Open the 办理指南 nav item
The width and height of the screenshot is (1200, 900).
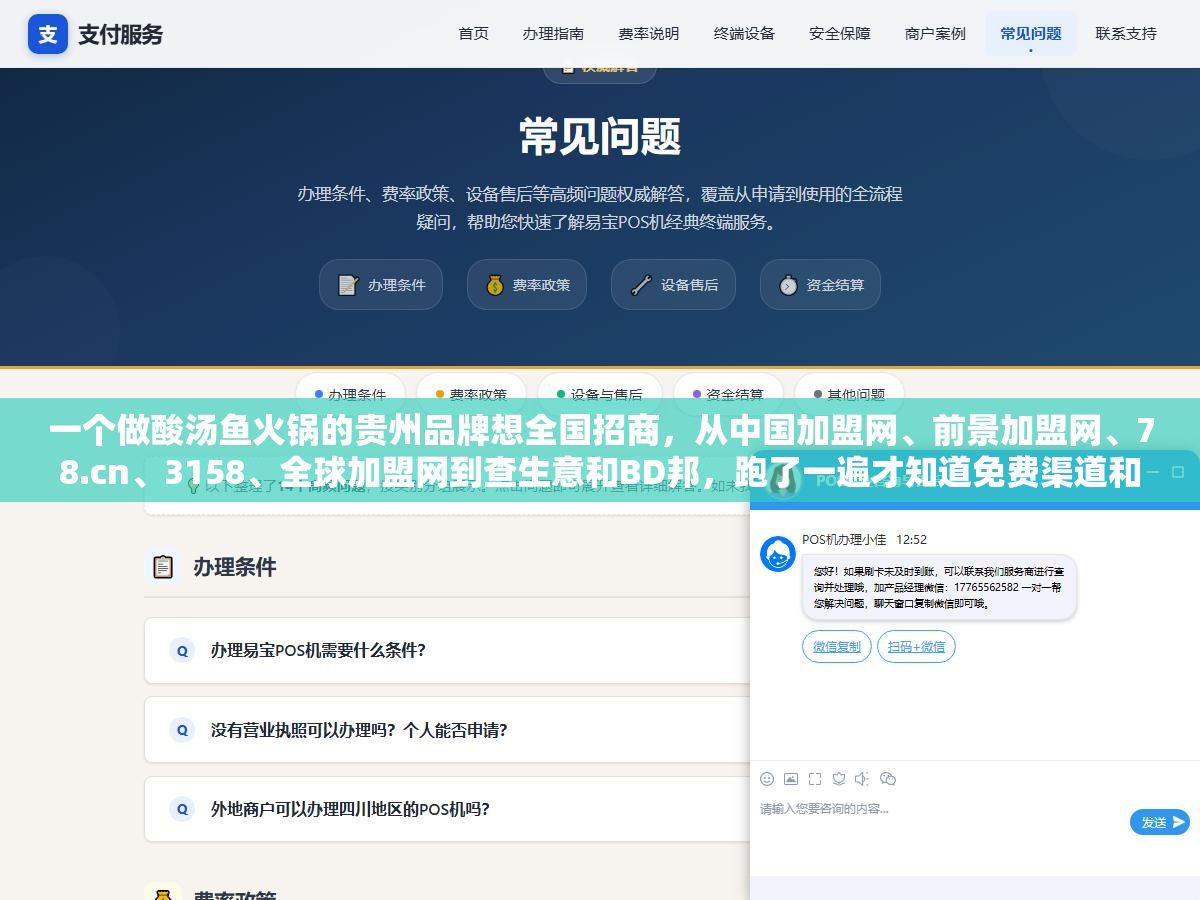tap(553, 33)
